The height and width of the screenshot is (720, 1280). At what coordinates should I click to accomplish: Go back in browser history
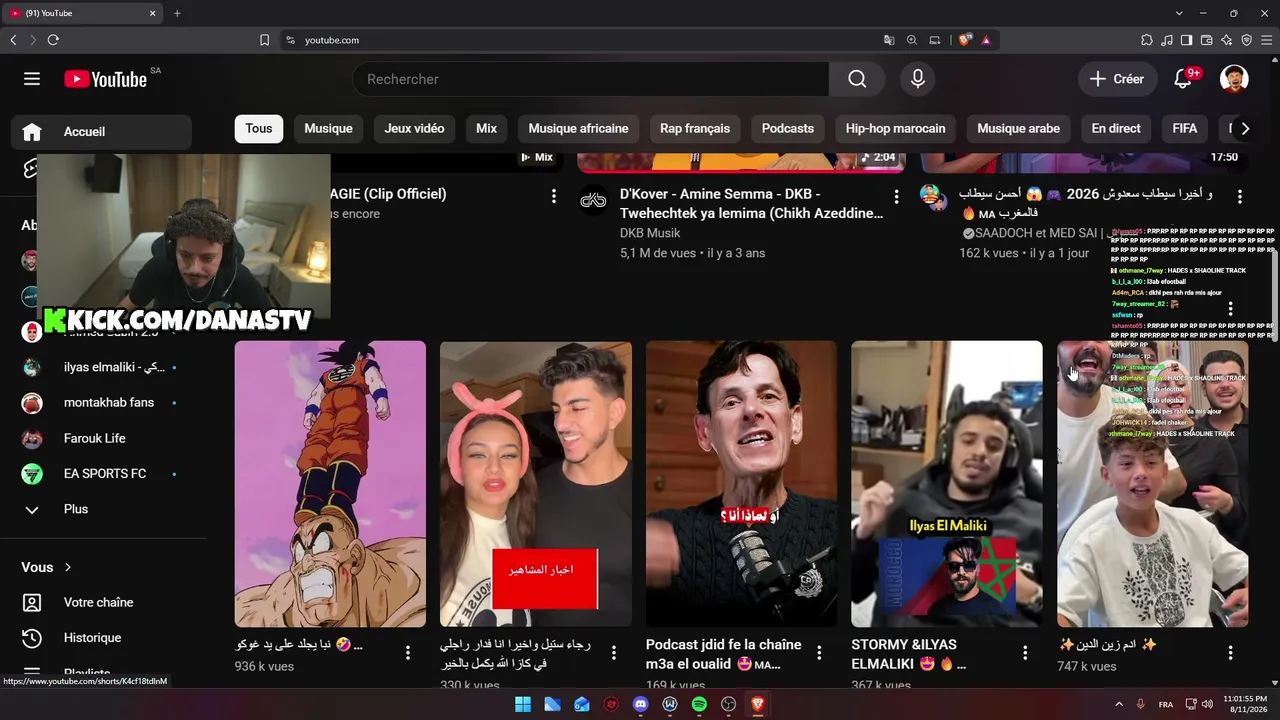13,40
